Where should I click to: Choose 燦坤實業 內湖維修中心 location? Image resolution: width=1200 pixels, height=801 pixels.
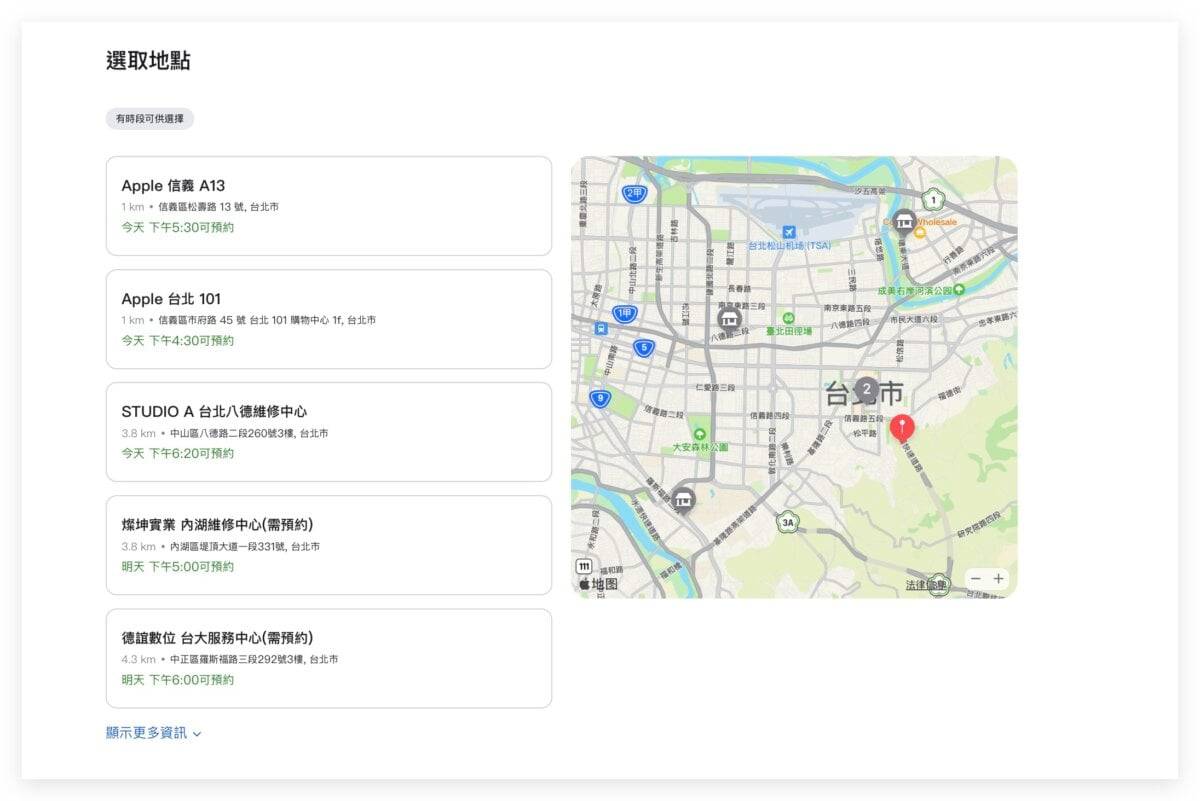point(328,545)
